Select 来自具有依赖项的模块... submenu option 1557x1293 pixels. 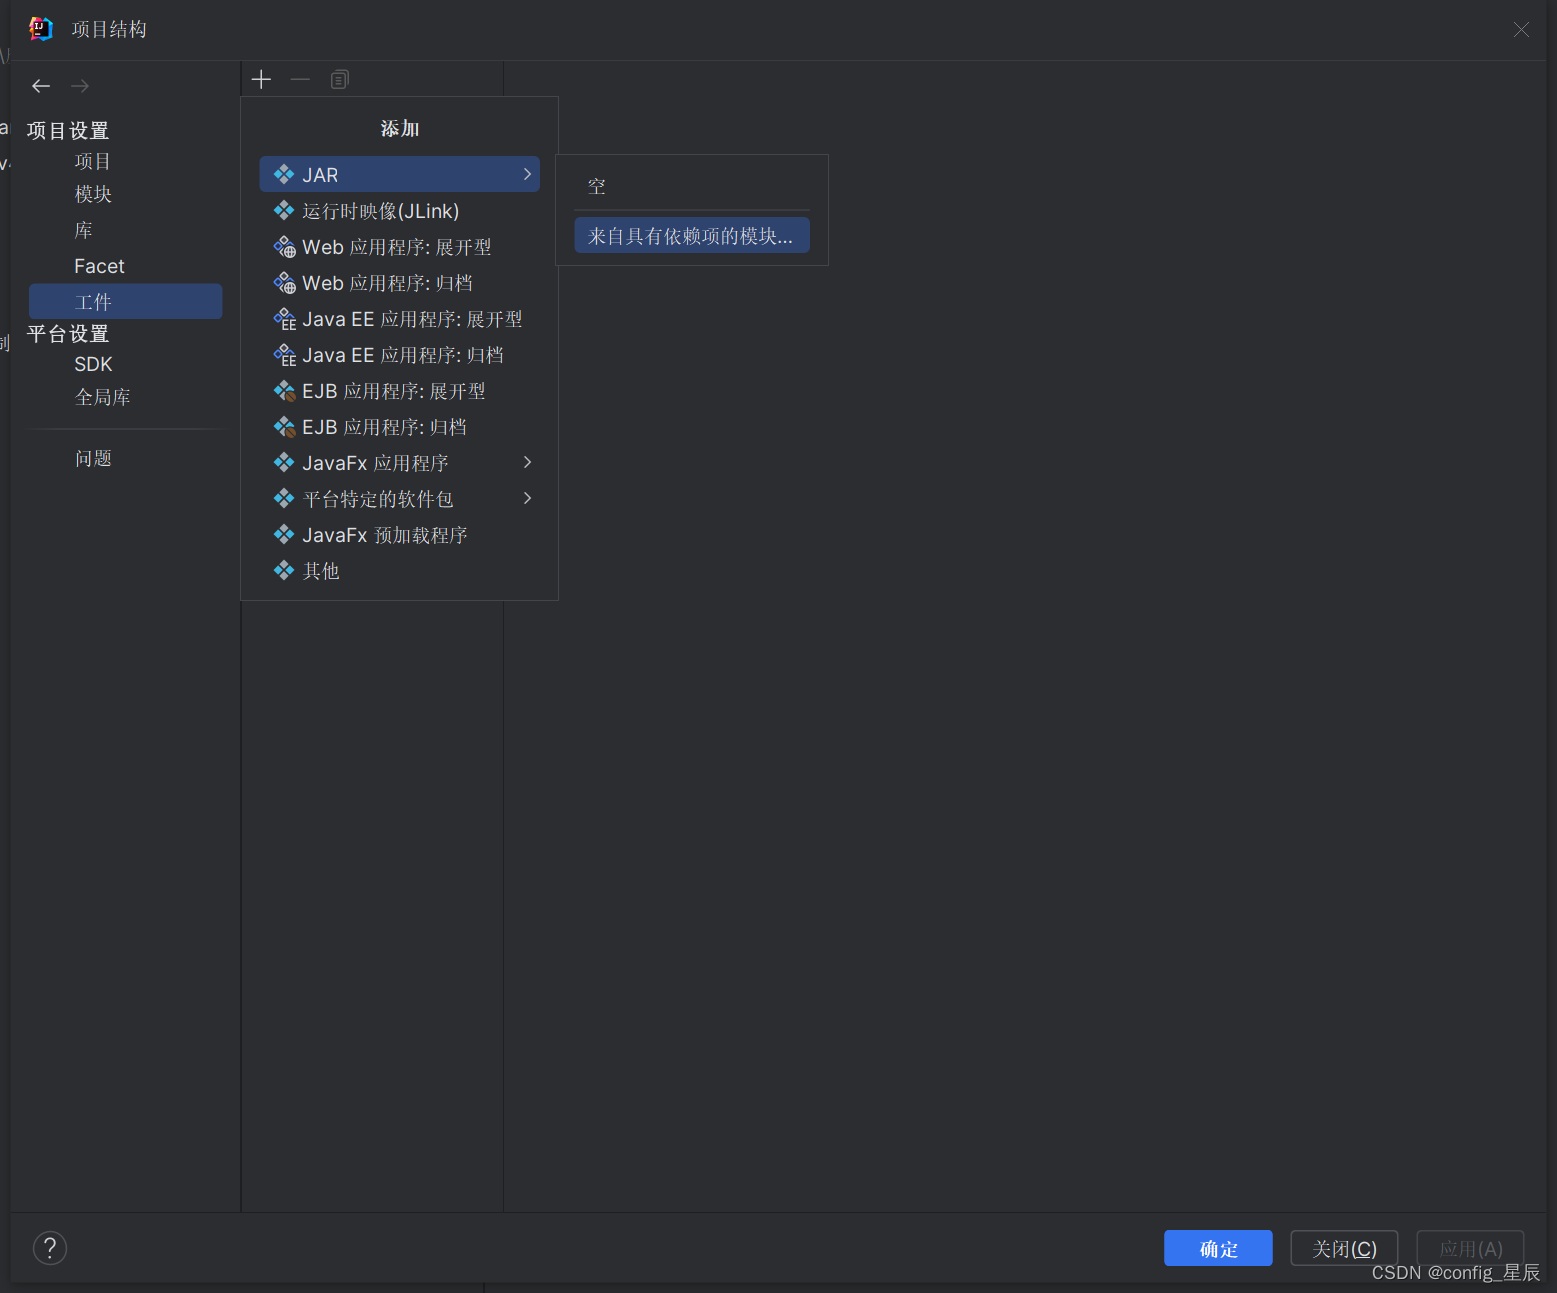[x=692, y=236]
